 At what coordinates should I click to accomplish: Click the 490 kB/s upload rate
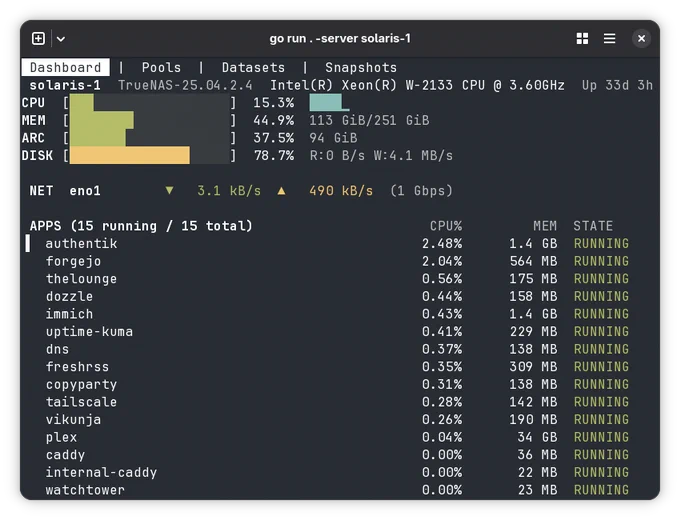341,191
